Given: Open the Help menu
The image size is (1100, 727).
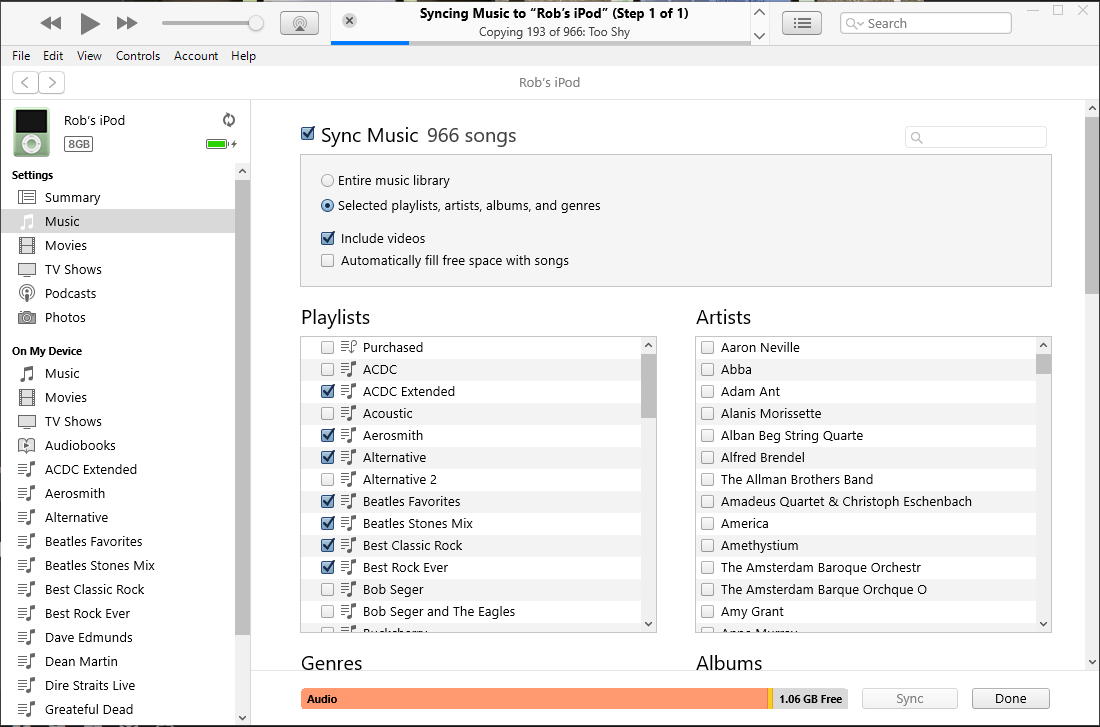Looking at the screenshot, I should point(243,55).
